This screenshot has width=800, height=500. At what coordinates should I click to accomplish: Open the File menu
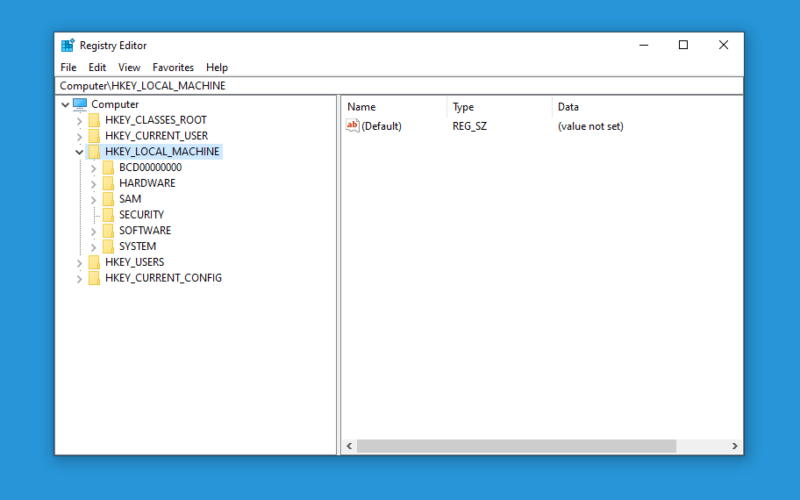tap(68, 67)
